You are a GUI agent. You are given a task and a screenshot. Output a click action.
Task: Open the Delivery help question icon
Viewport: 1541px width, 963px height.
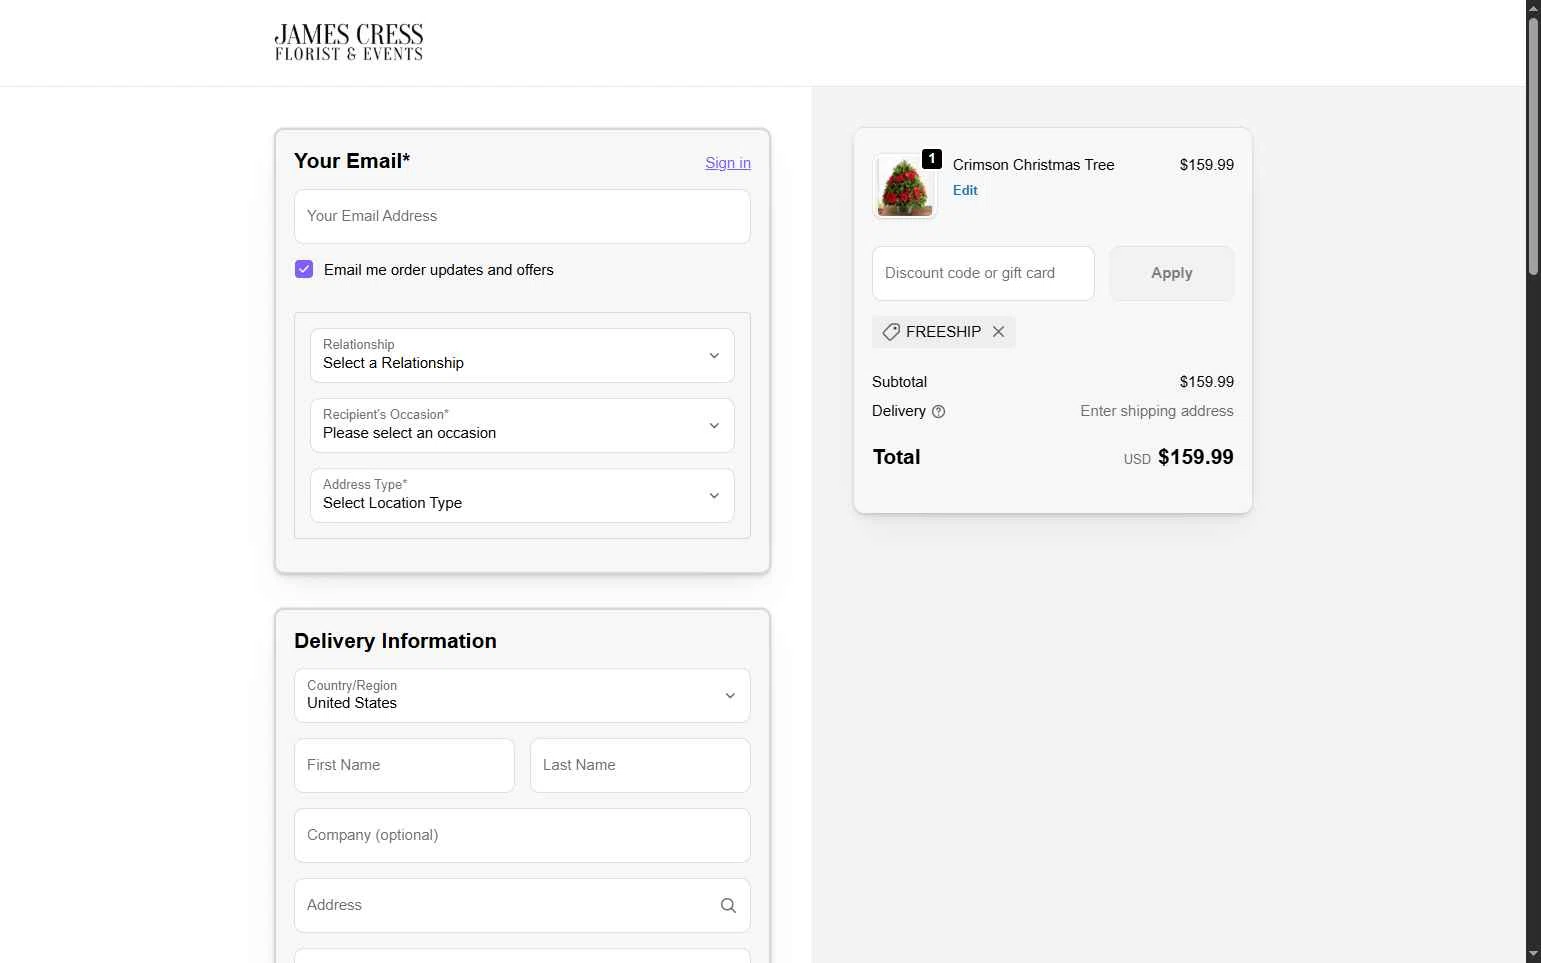938,411
